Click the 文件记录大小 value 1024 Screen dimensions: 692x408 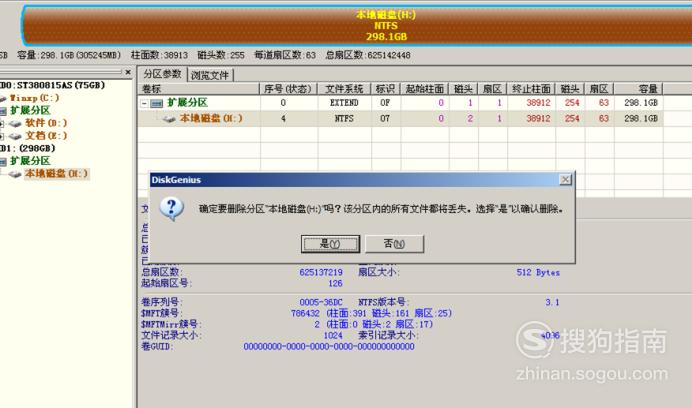333,336
